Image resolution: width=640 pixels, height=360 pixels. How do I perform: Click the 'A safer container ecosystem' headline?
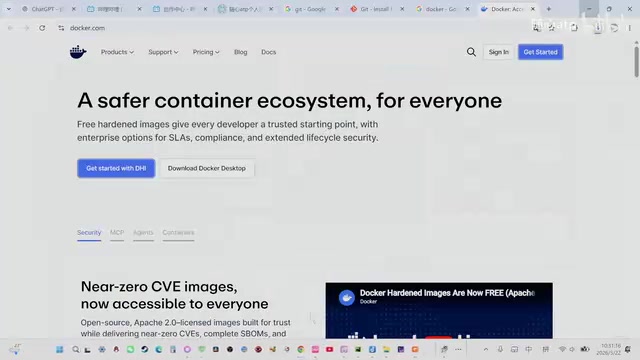[x=289, y=100]
